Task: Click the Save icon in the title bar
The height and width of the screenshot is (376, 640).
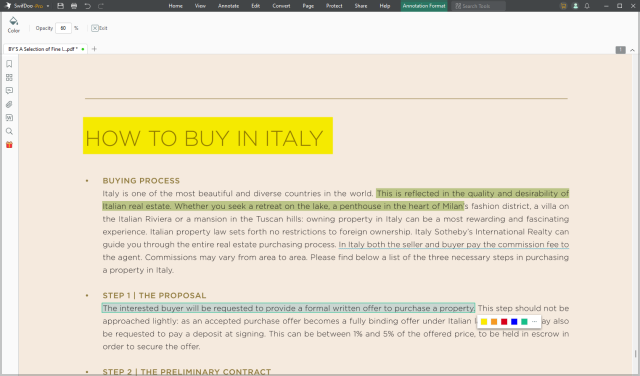Action: pyautogui.click(x=60, y=6)
